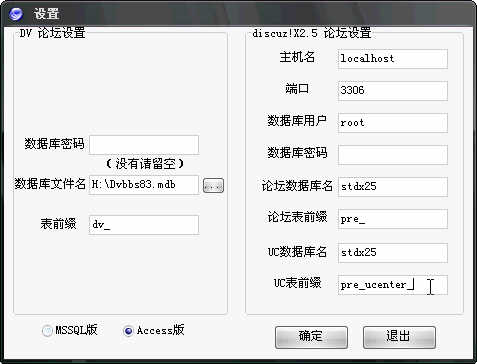477x364 pixels.
Task: Click the settings window app icon
Action: 16,14
